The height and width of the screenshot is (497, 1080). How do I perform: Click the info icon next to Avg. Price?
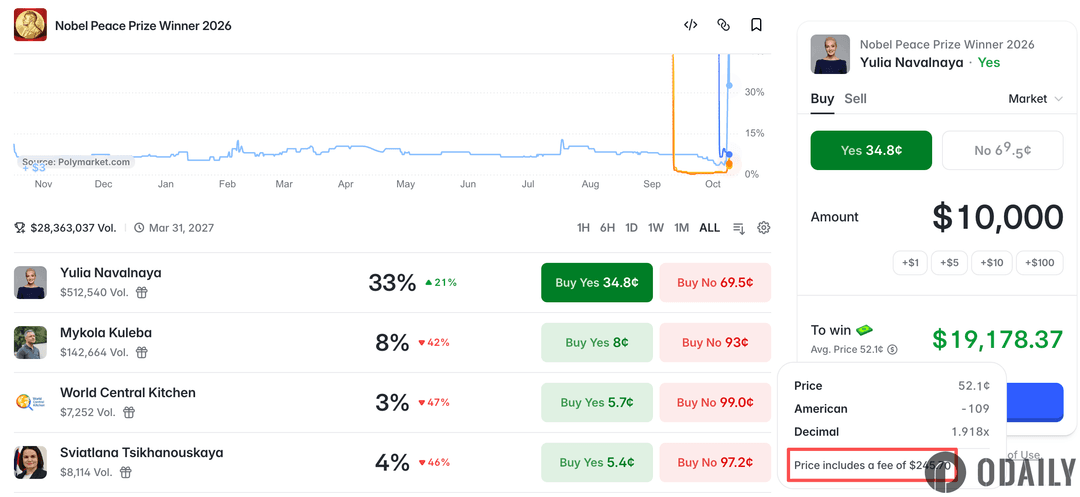click(893, 349)
